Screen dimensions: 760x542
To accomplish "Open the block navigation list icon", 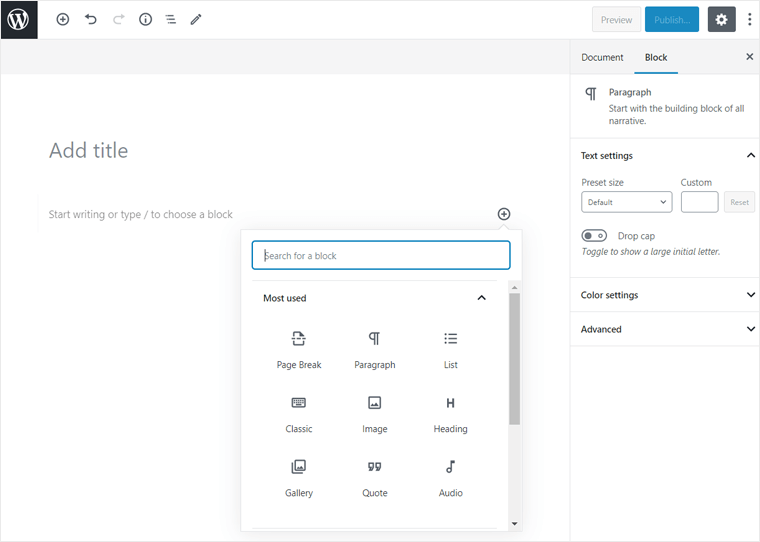I will (171, 19).
